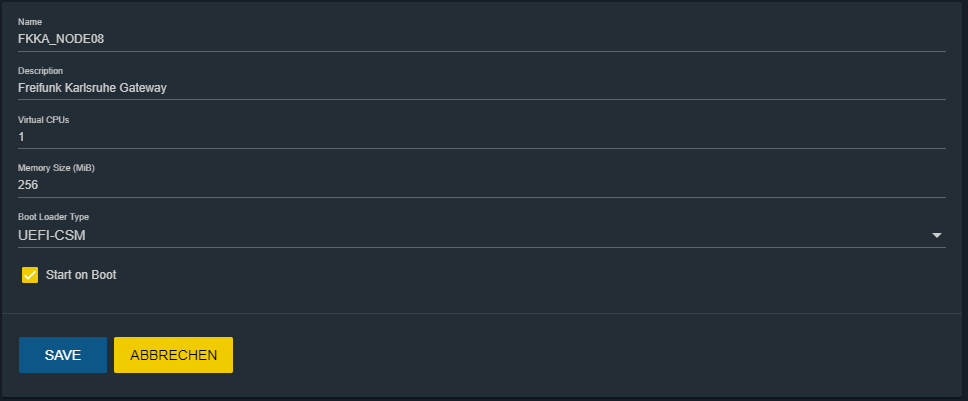
Task: Click the small Name field label
Action: point(30,21)
